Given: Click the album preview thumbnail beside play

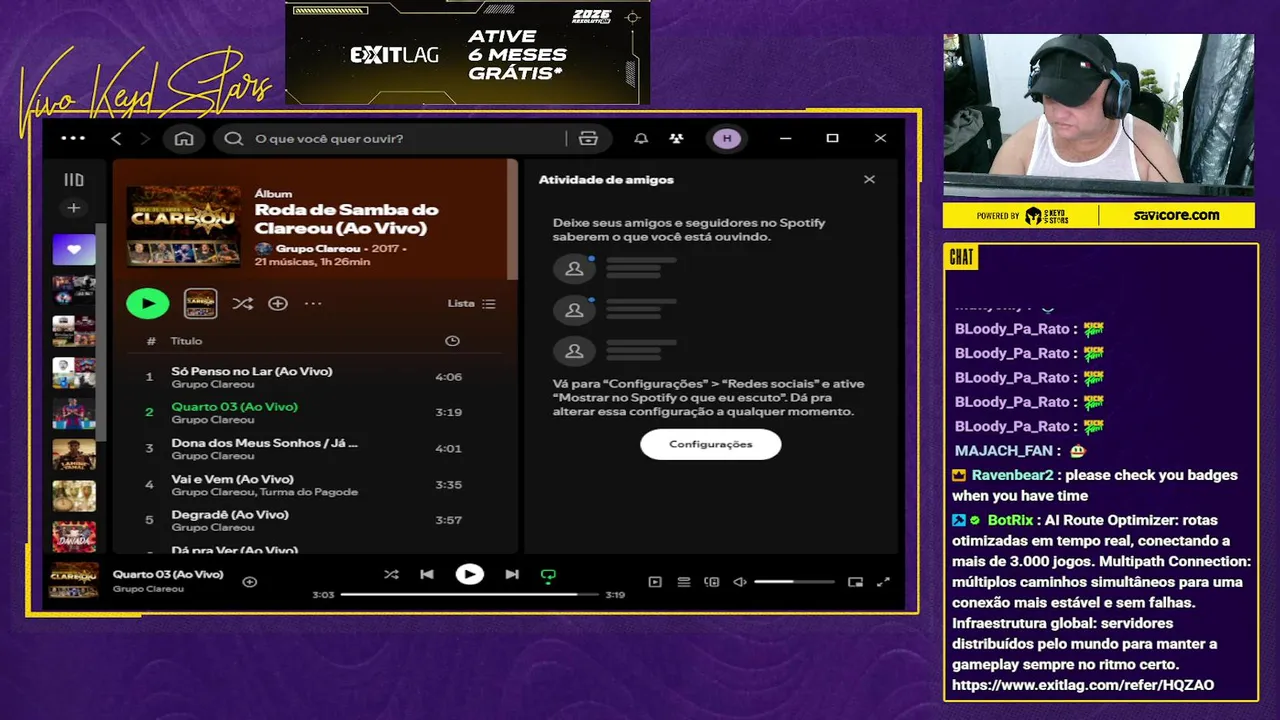Looking at the screenshot, I should (x=200, y=303).
